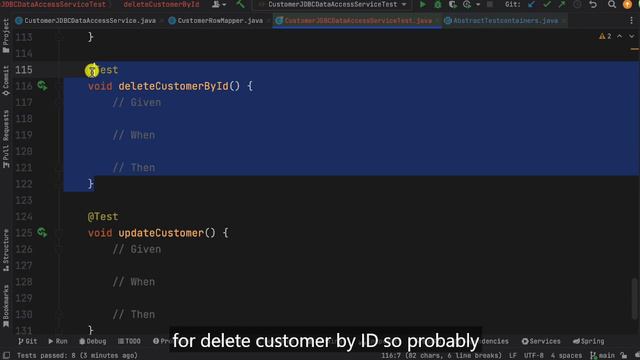Run updateCustomer test from gutter icon
The height and width of the screenshot is (360, 640).
point(42,233)
